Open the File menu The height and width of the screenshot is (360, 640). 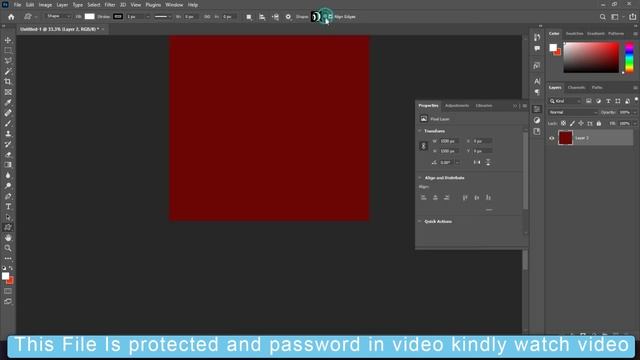click(x=17, y=5)
